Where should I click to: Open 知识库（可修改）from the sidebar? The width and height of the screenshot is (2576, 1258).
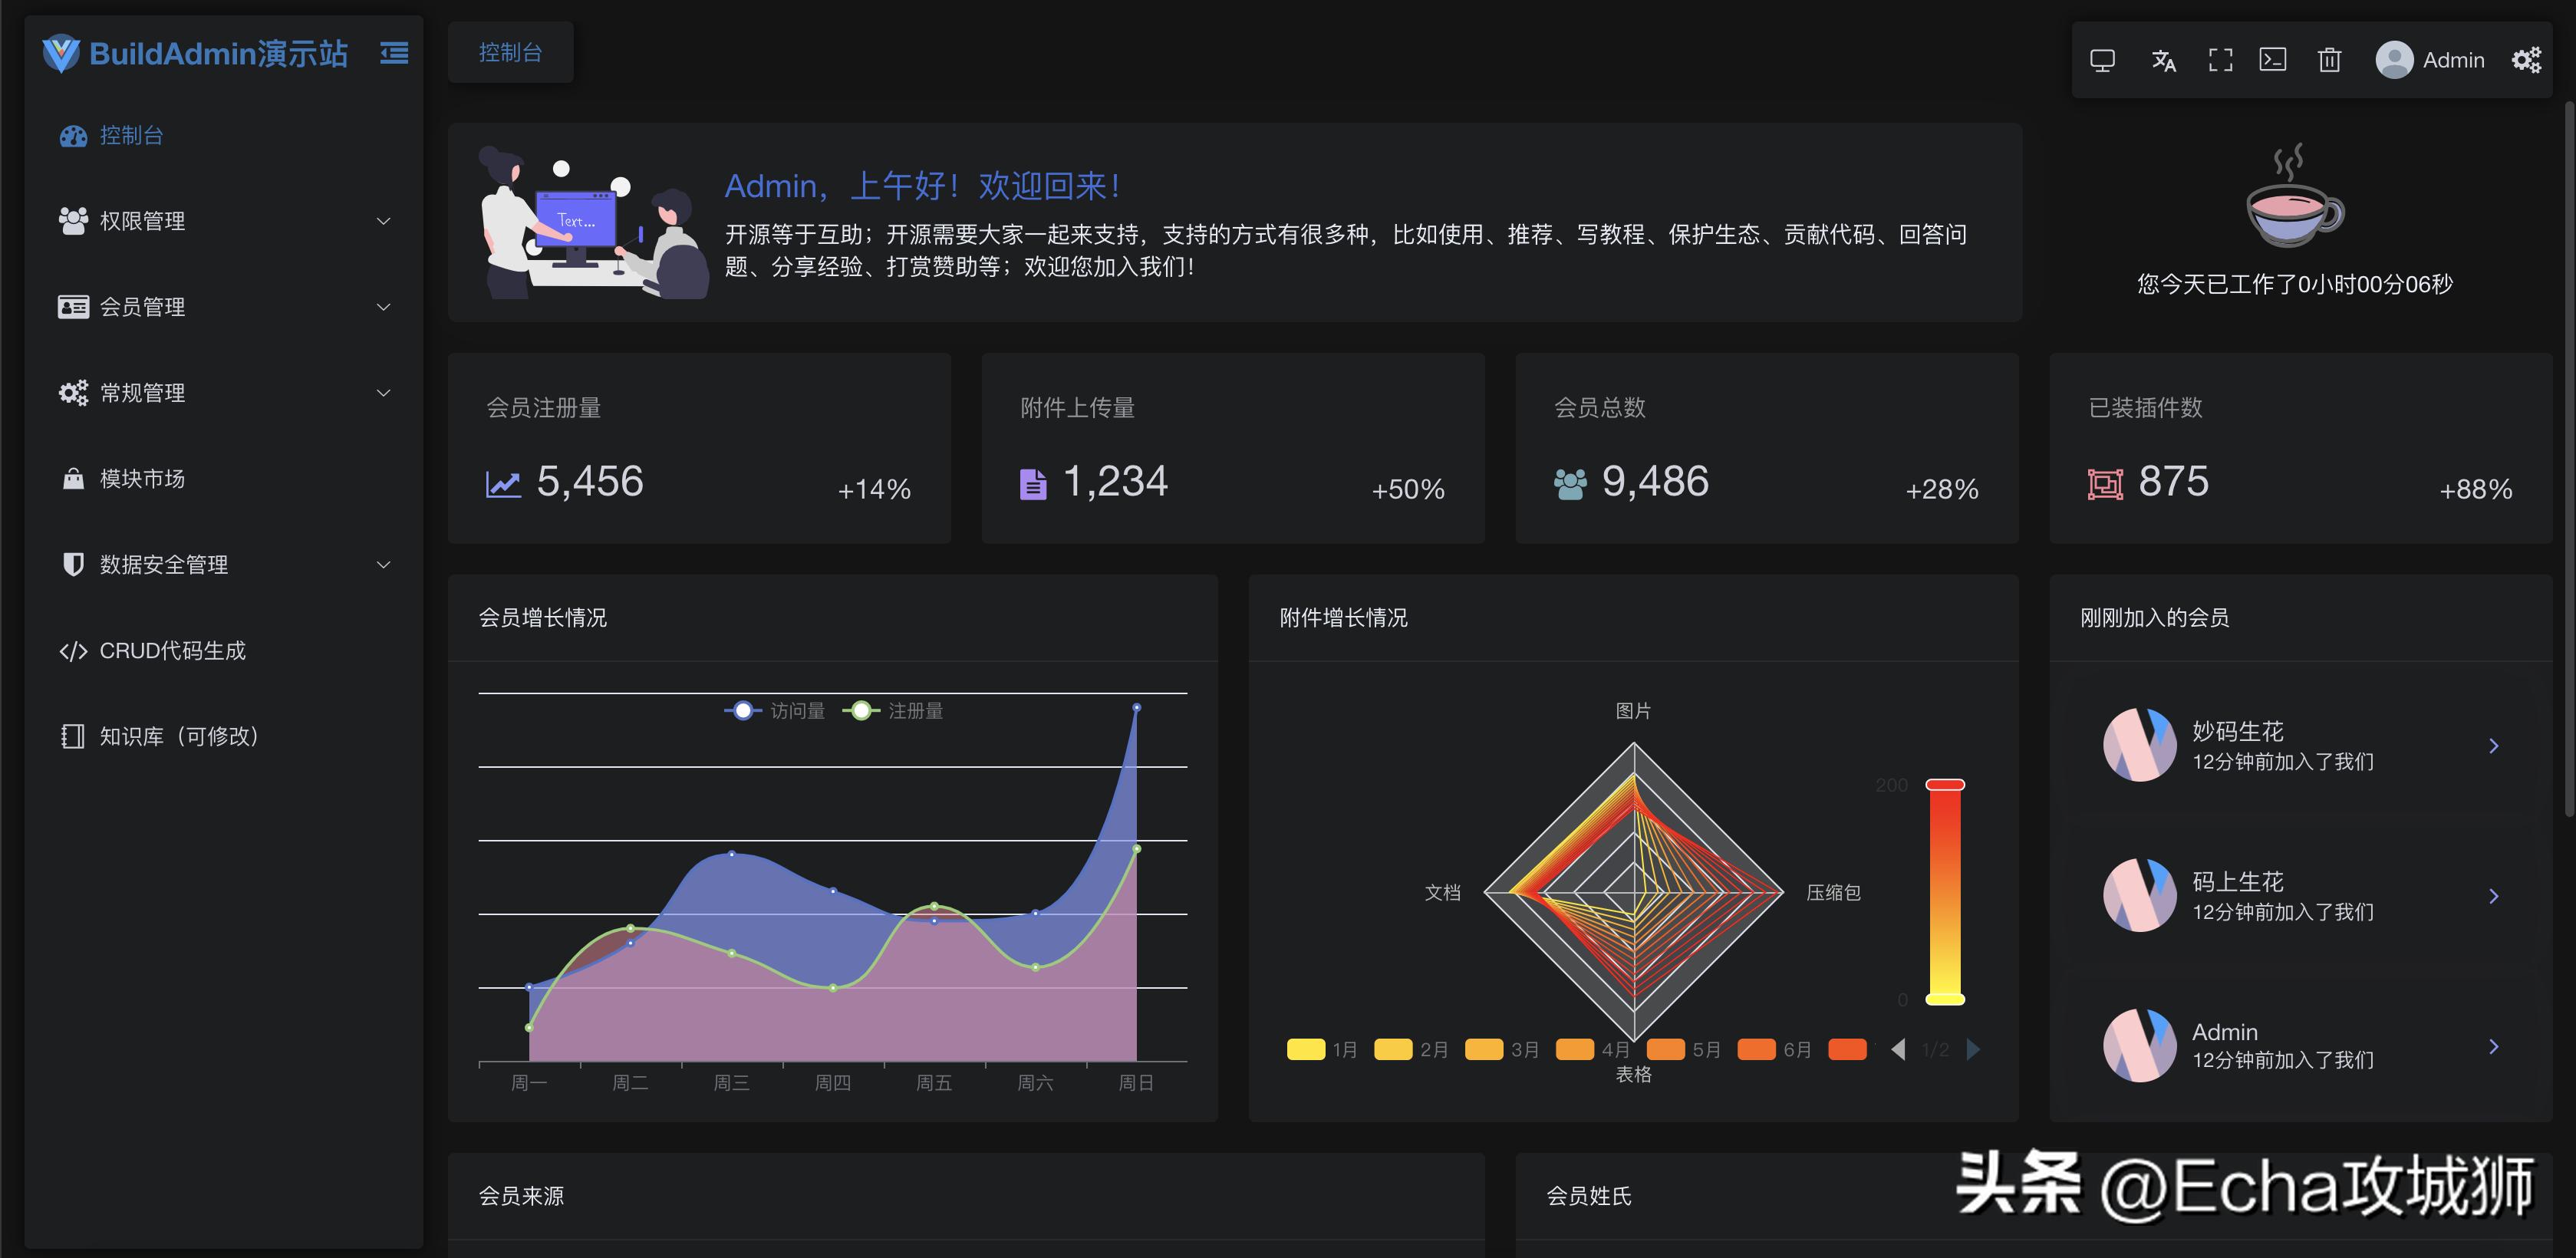[x=180, y=736]
